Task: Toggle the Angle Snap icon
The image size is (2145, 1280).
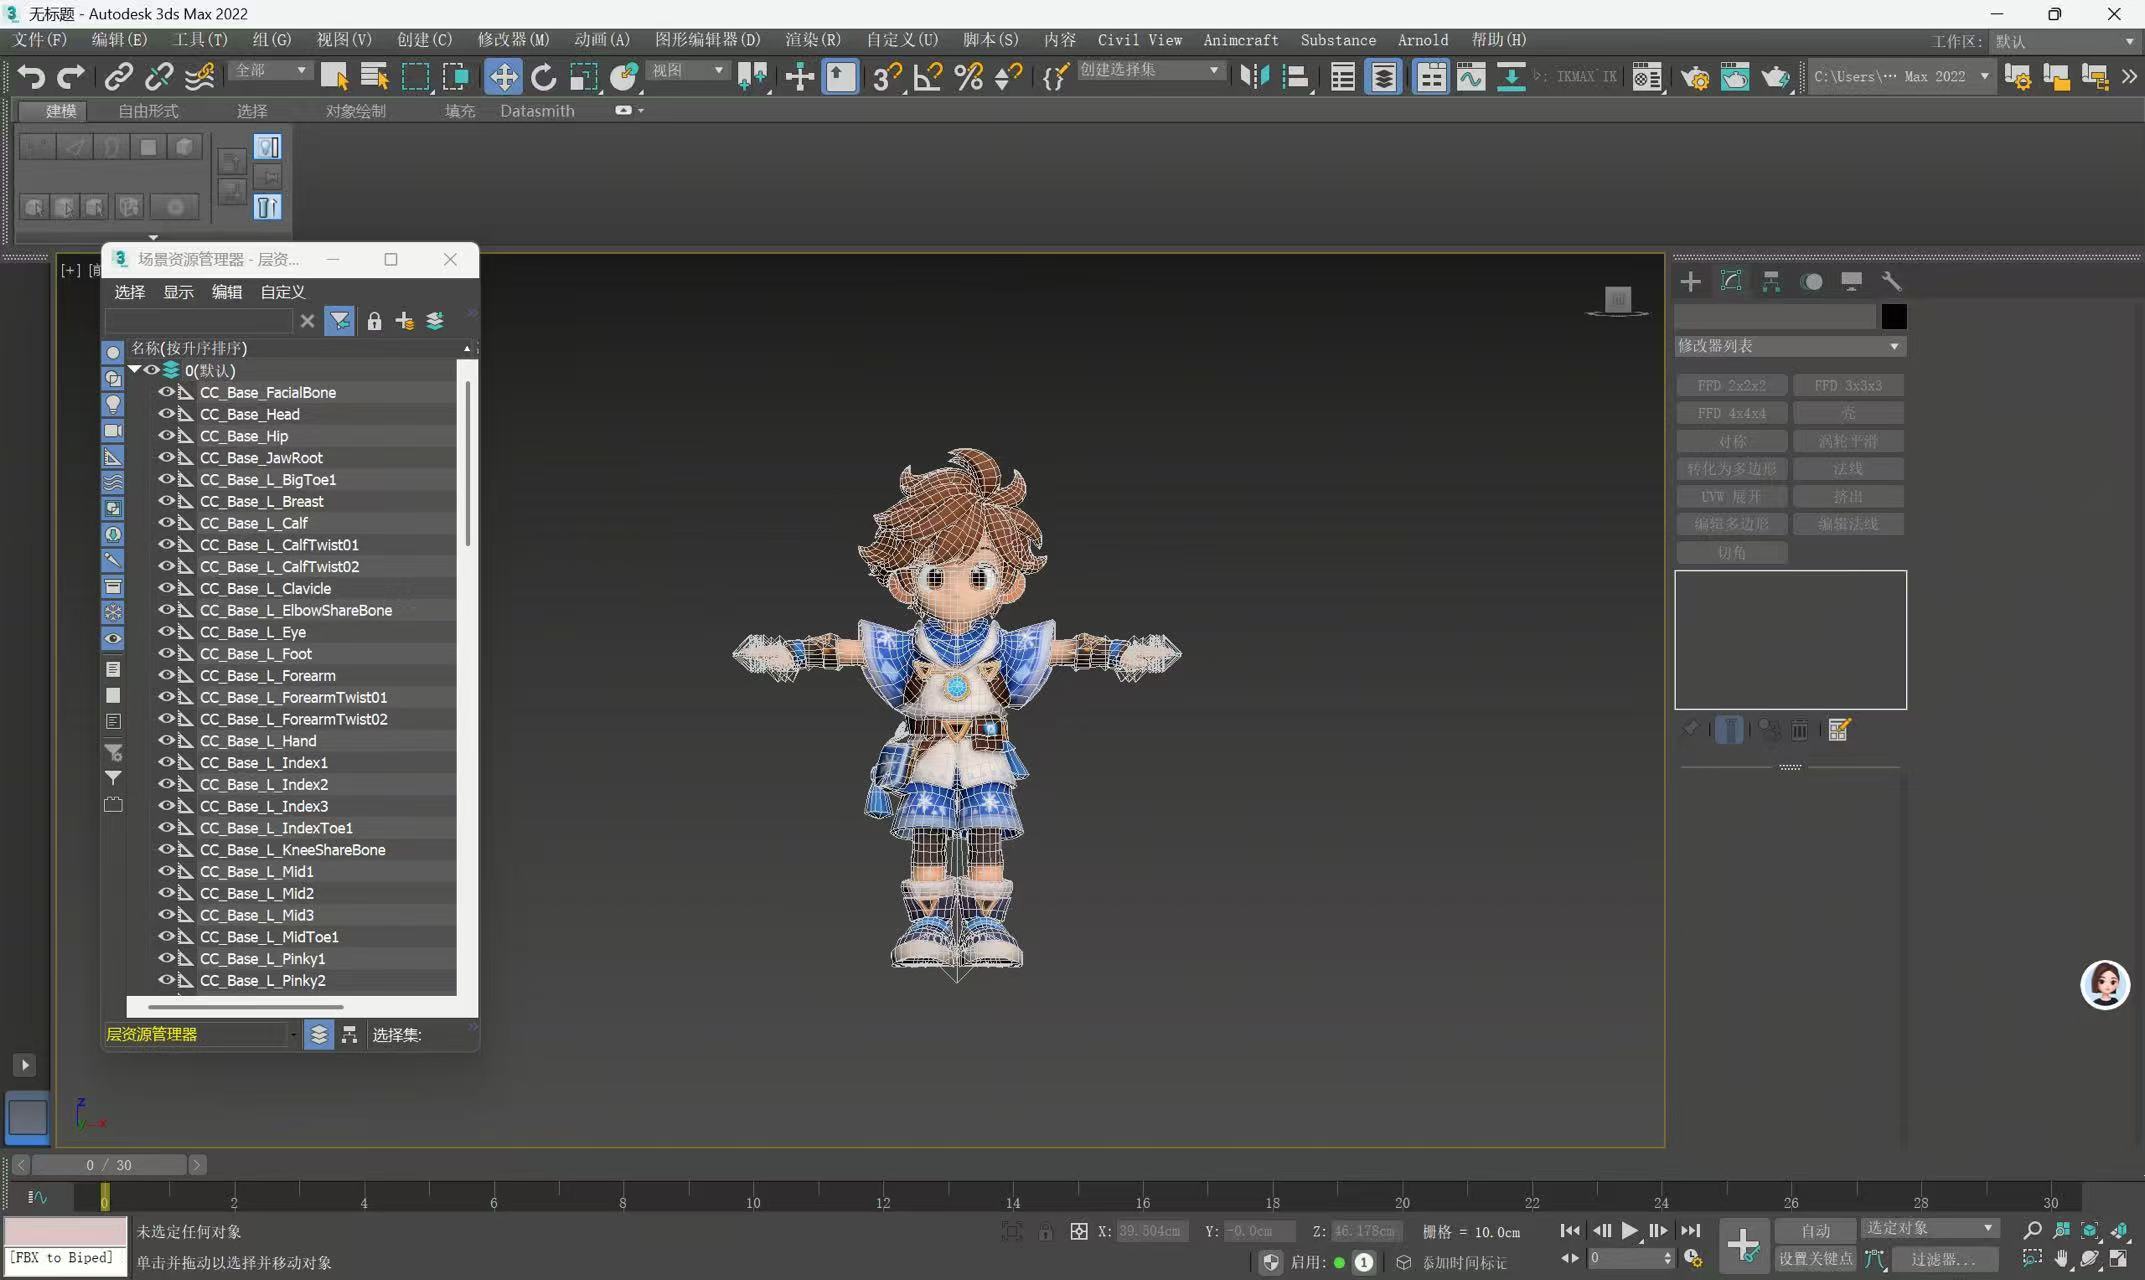Action: click(x=927, y=76)
